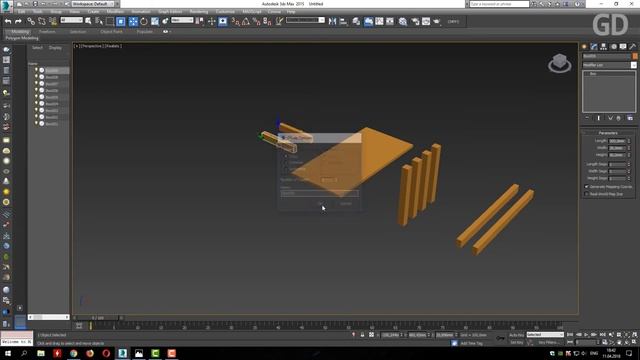Click the Redo arrow in the main toolbar

click(x=18, y=21)
